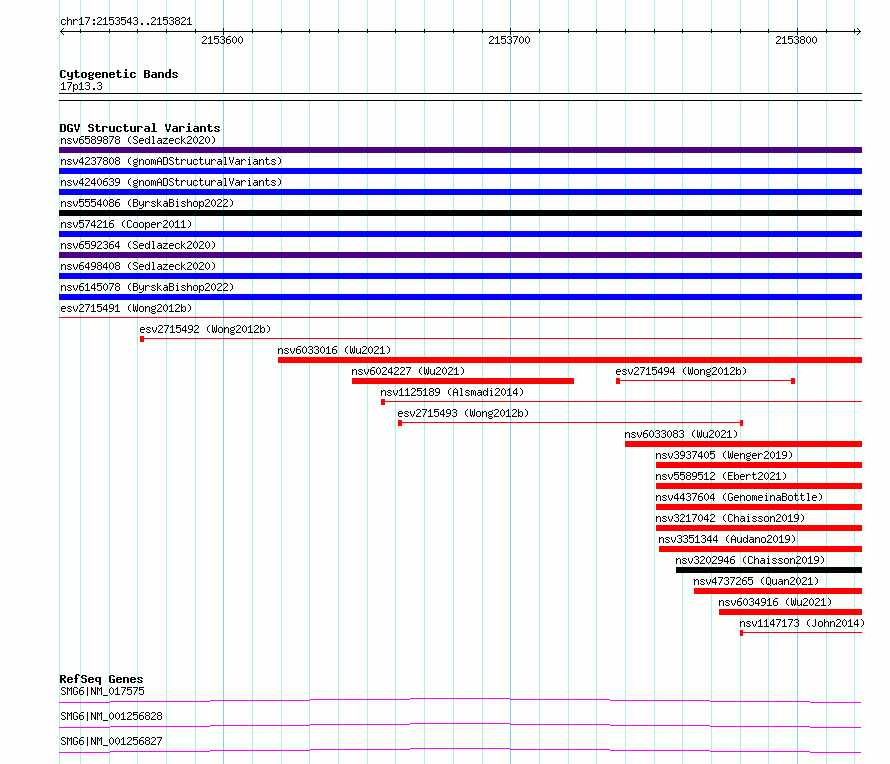Click the 2153800 ruler position label
The height and width of the screenshot is (764, 890).
point(796,40)
